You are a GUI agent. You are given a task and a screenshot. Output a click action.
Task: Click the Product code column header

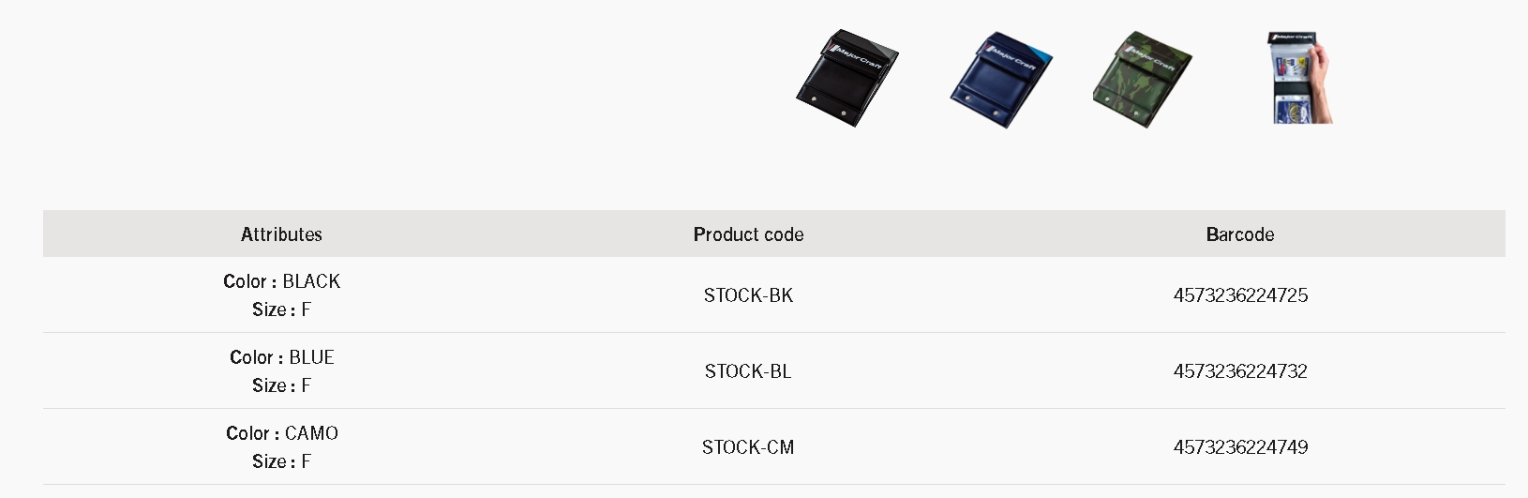[748, 234]
